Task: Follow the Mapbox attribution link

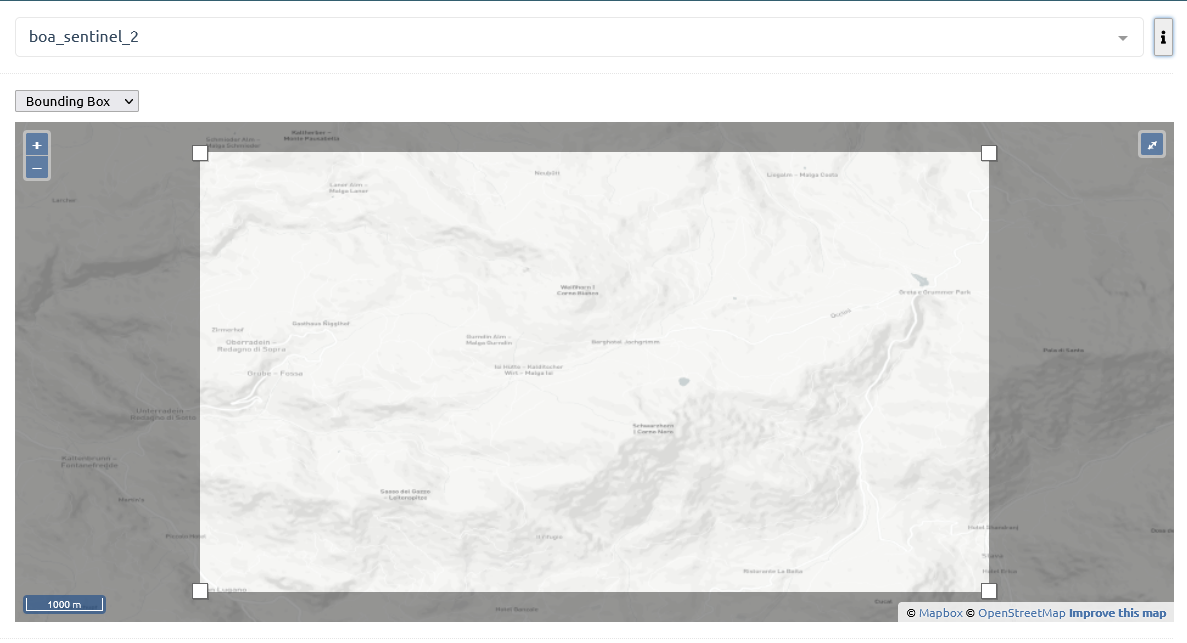Action: [940, 612]
